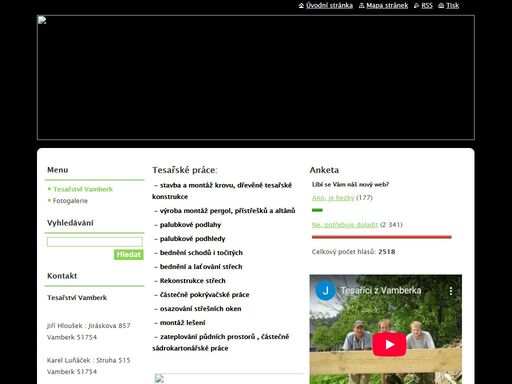
Task: Play the Tesaříci z Vamberka video
Action: tap(389, 344)
